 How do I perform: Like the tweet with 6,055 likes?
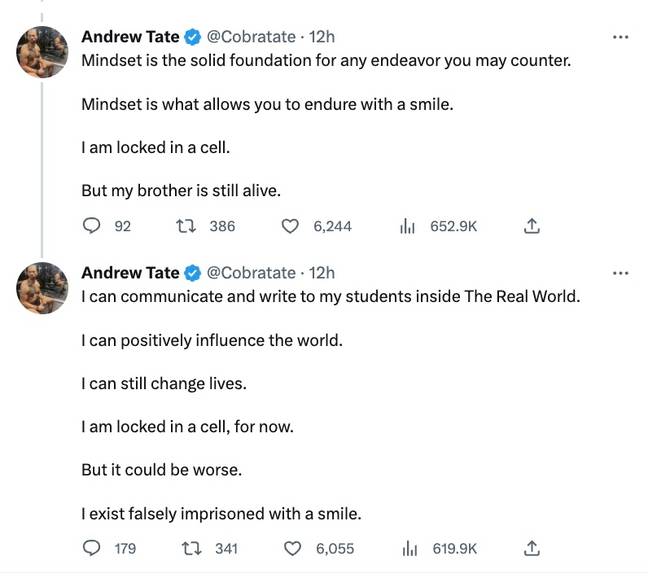(x=293, y=548)
